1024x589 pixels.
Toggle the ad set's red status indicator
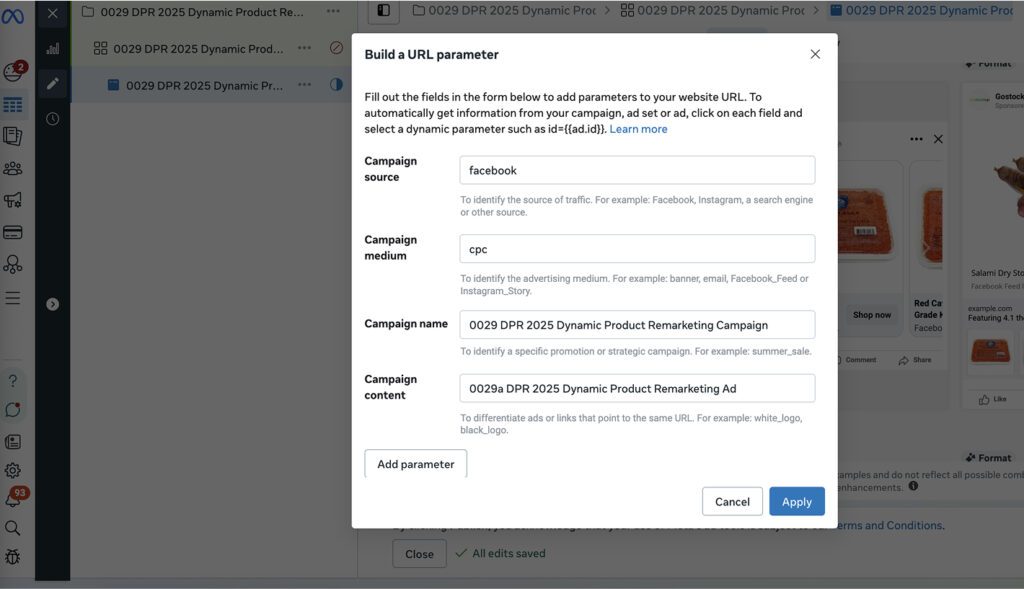point(336,48)
